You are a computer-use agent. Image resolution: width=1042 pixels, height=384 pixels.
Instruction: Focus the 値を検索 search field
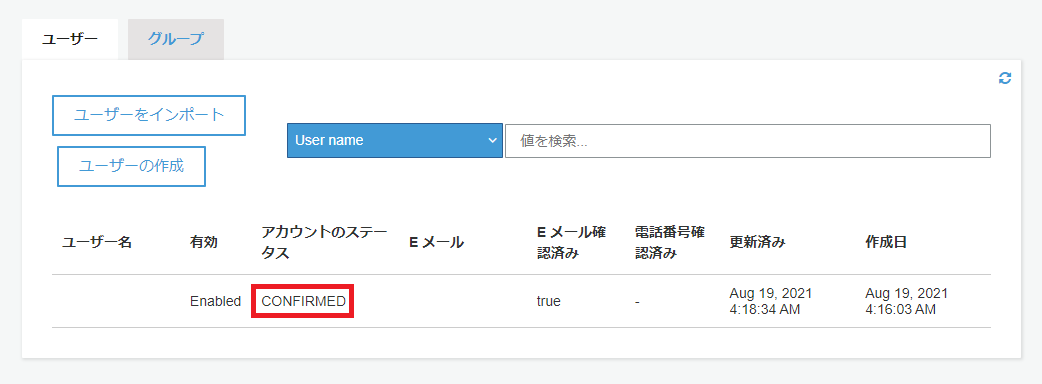point(748,141)
